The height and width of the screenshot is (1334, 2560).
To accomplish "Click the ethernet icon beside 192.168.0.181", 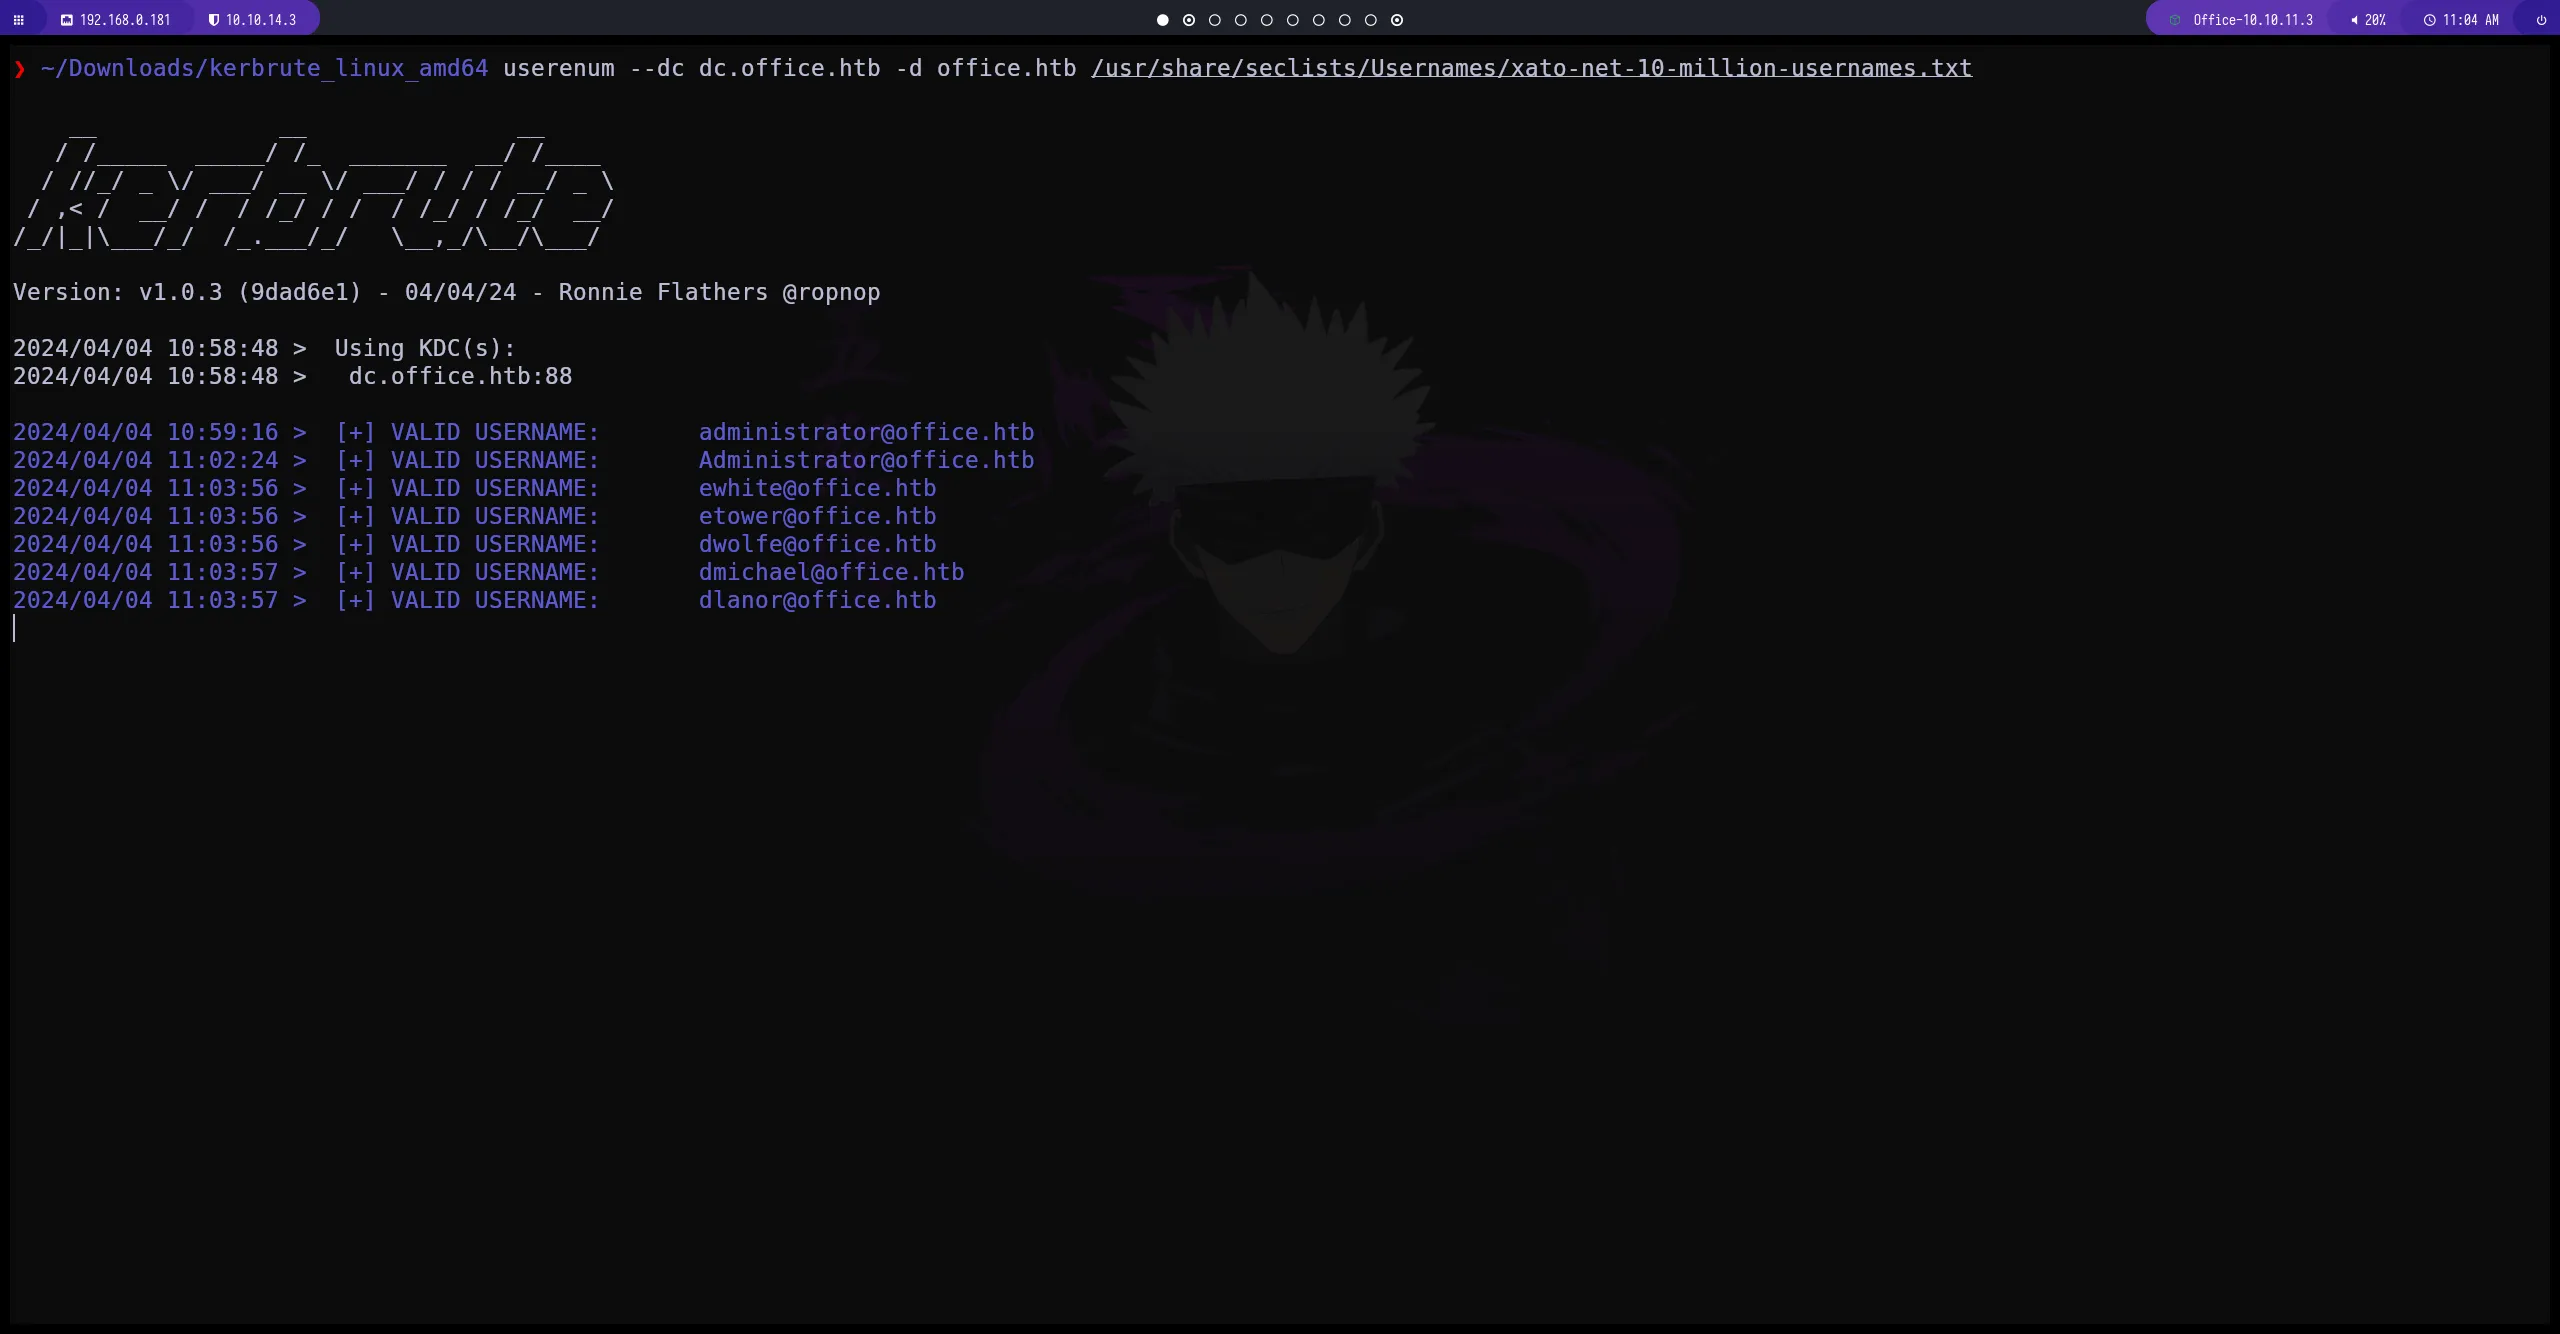I will (67, 20).
